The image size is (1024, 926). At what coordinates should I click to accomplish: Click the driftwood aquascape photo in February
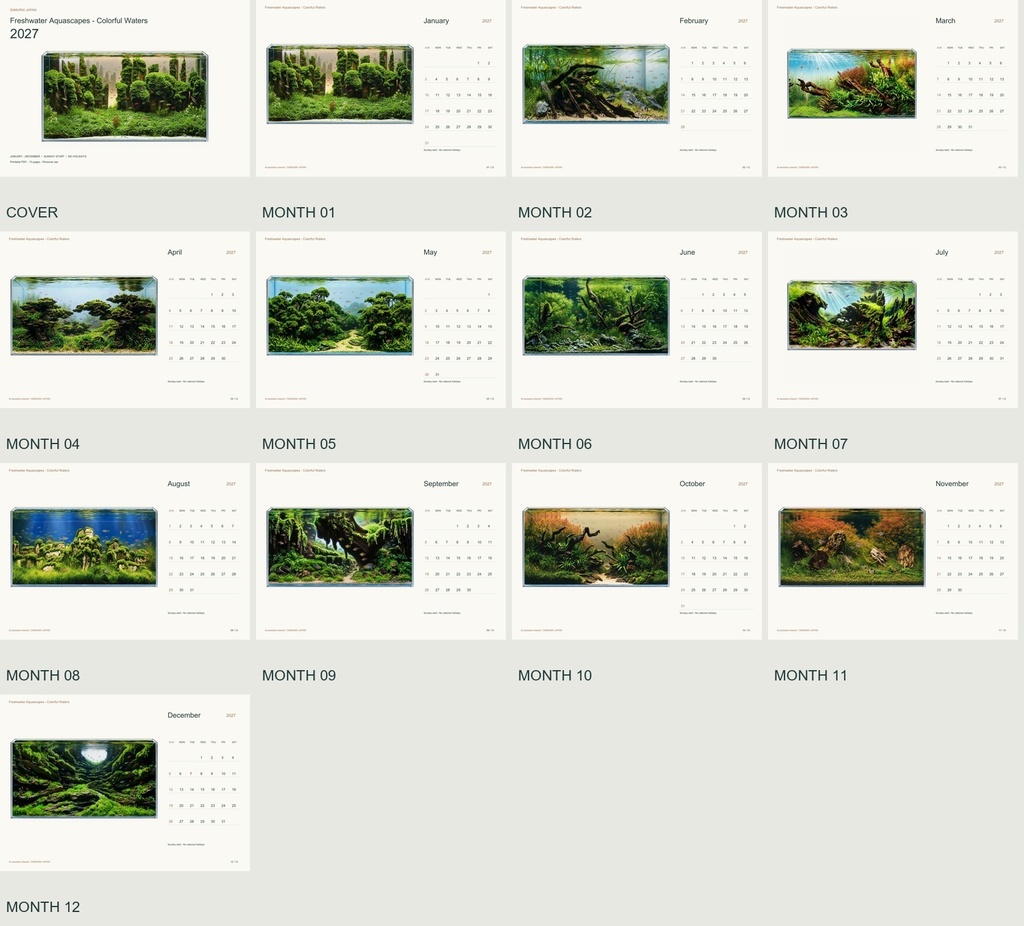click(596, 84)
